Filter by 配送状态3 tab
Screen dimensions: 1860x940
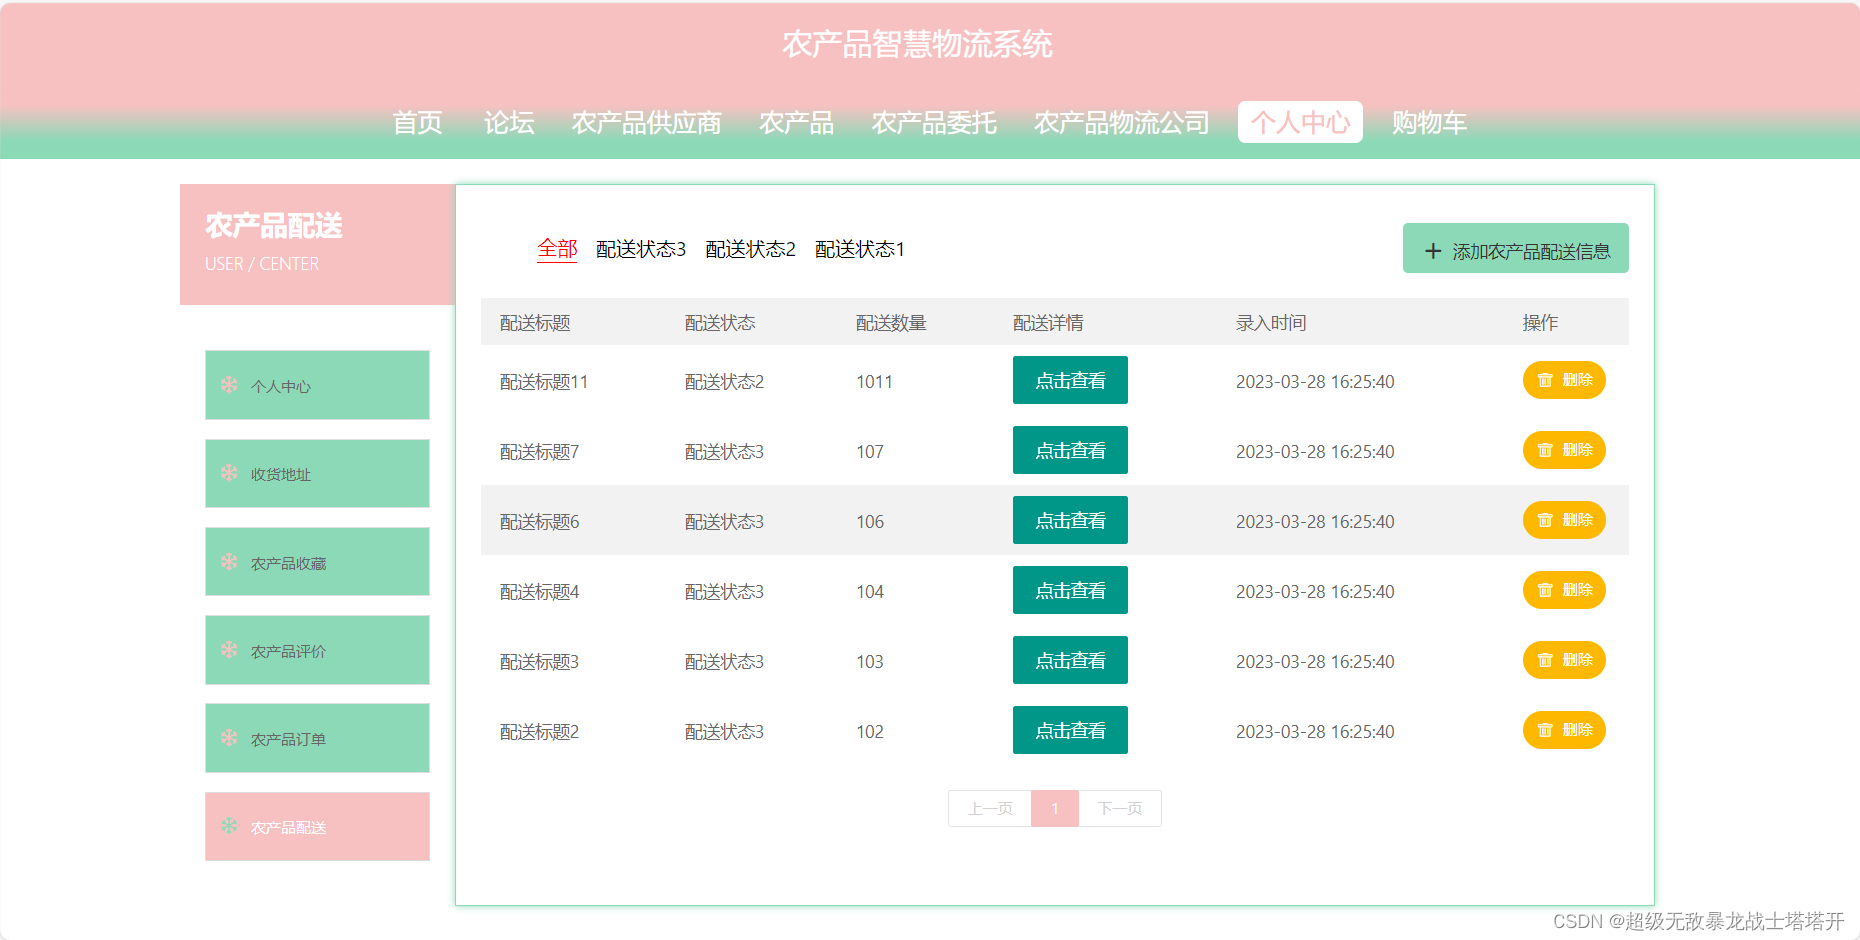coord(641,249)
